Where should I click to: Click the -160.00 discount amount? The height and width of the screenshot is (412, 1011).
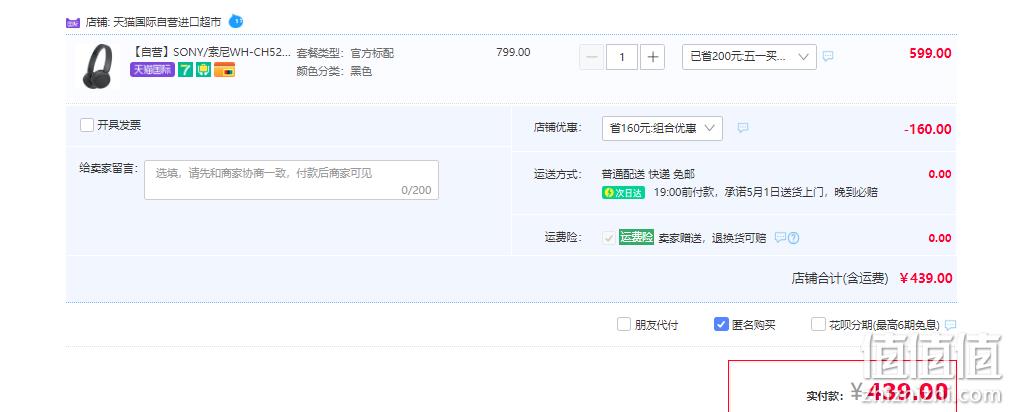click(x=928, y=129)
